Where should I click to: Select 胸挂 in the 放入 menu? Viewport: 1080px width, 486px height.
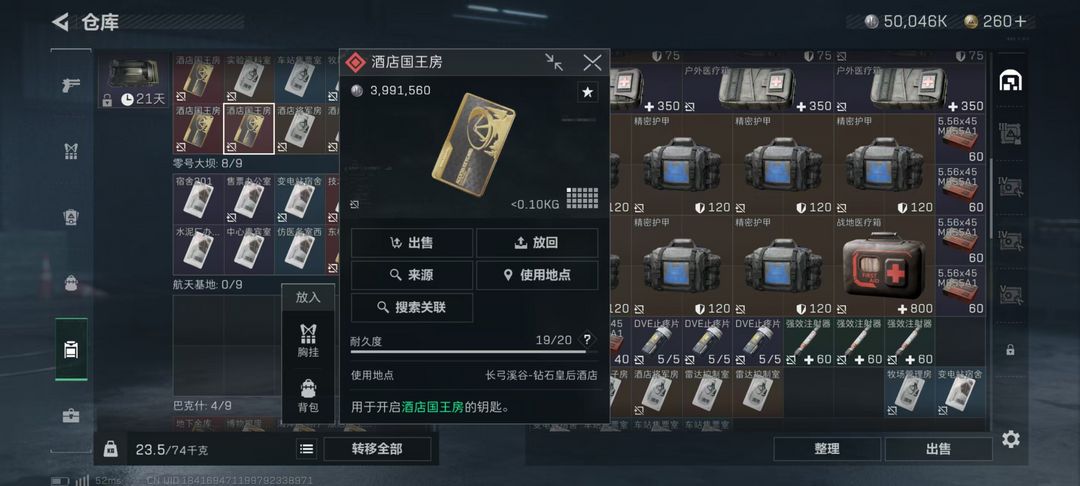pyautogui.click(x=308, y=341)
